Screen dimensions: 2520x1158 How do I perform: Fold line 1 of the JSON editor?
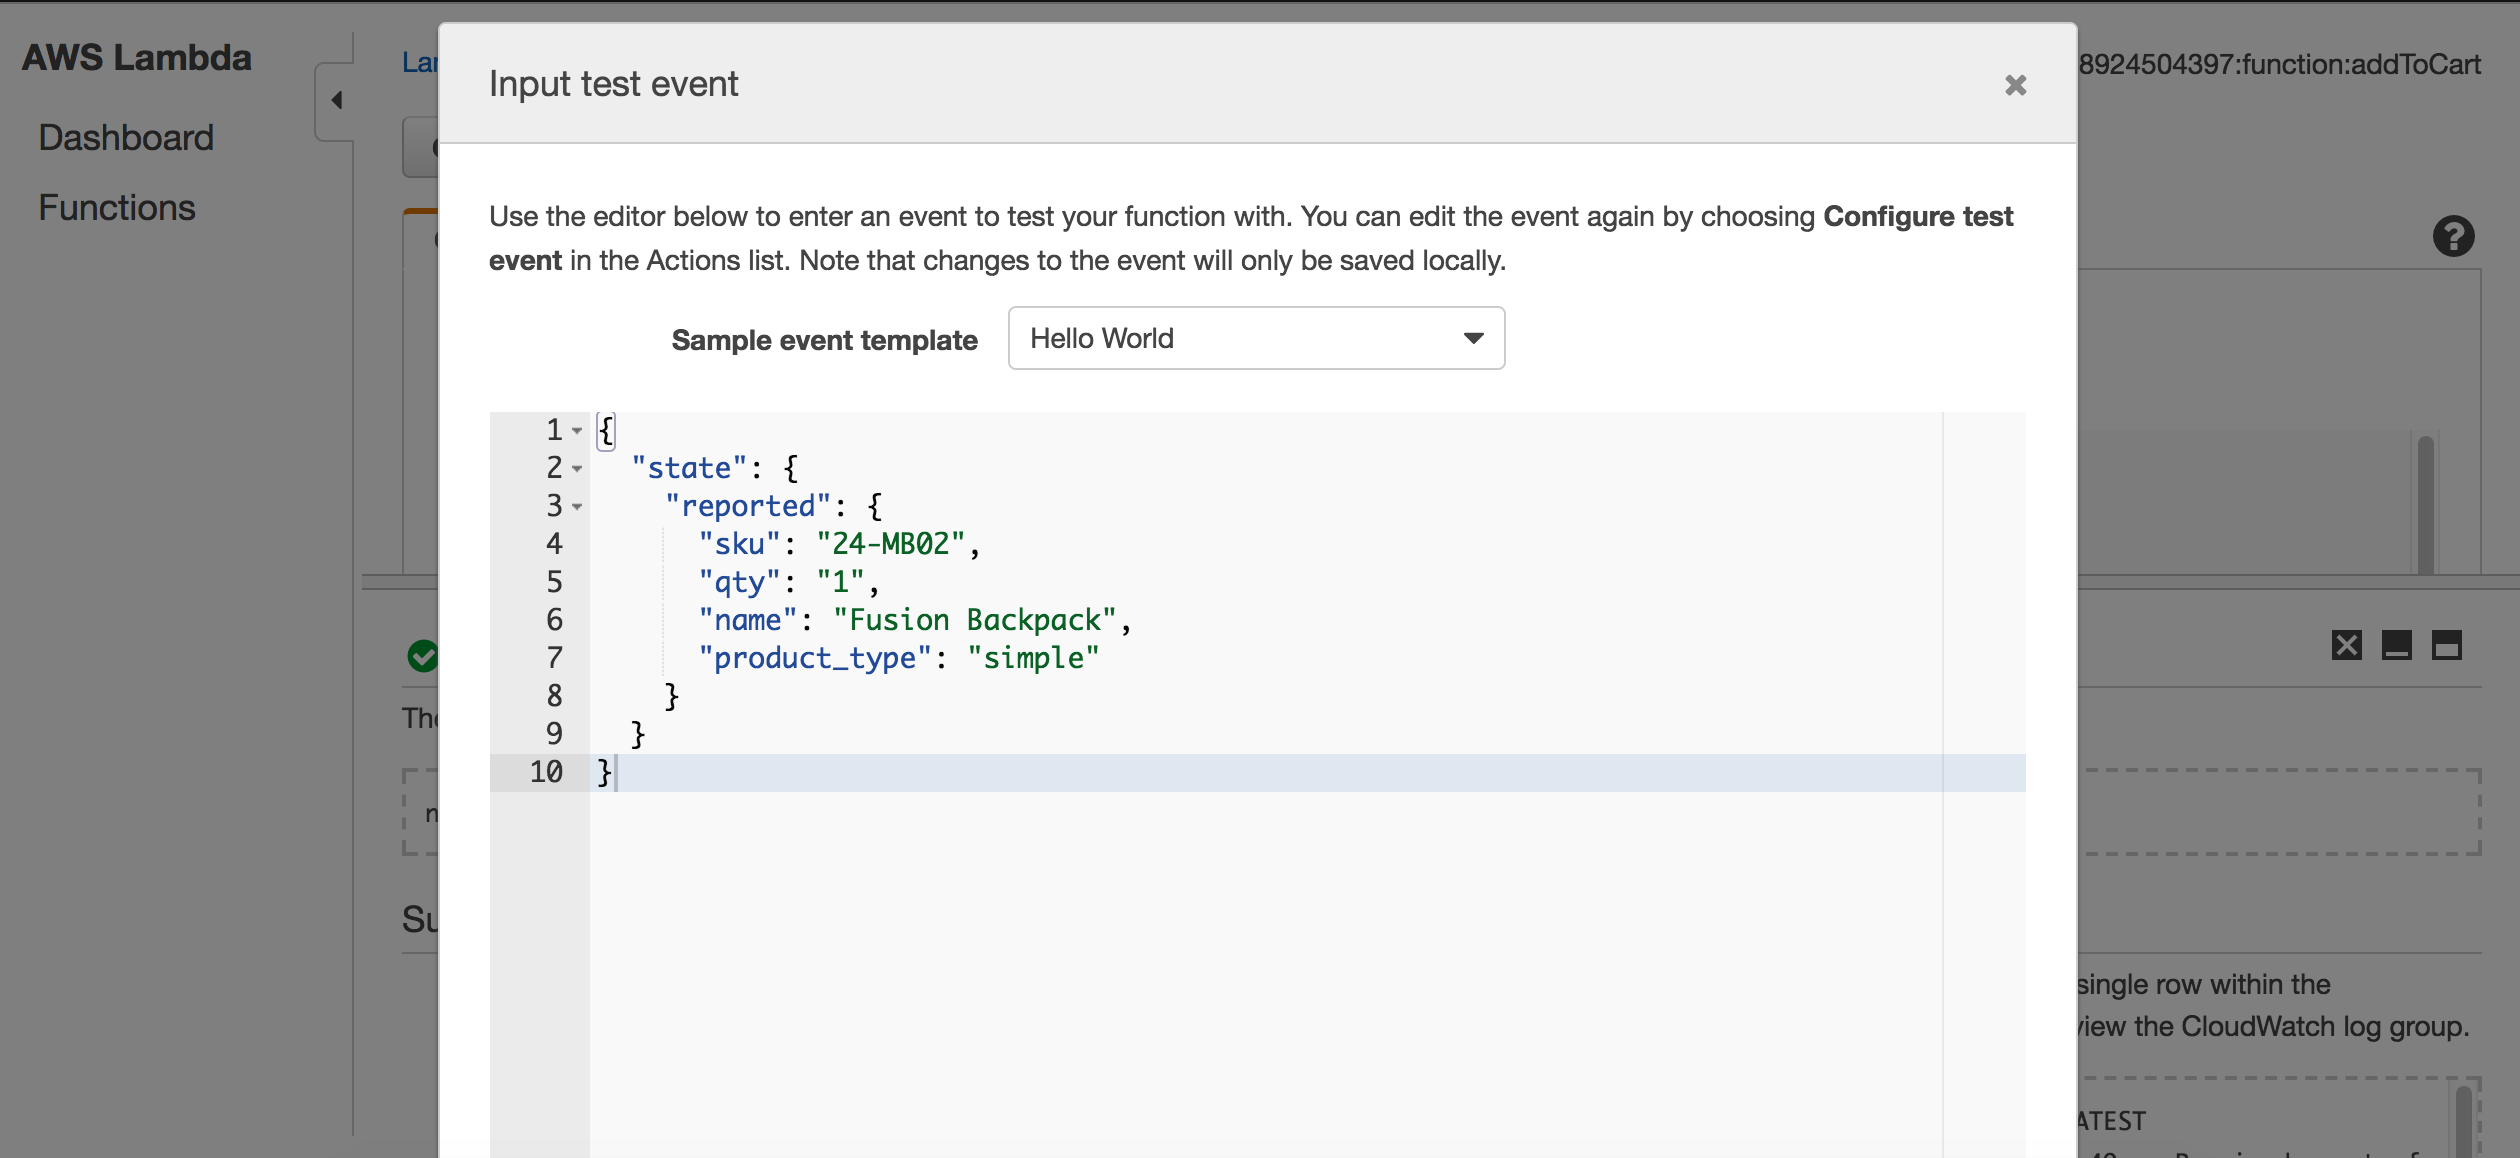[x=577, y=431]
